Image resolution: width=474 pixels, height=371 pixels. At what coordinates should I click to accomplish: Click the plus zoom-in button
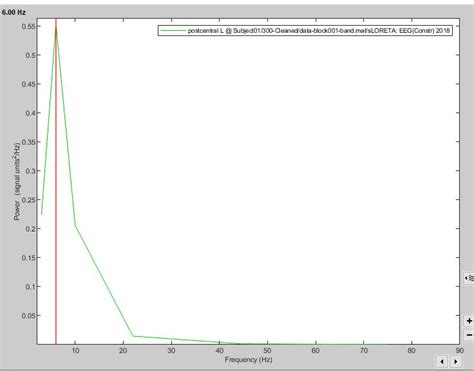pyautogui.click(x=469, y=321)
